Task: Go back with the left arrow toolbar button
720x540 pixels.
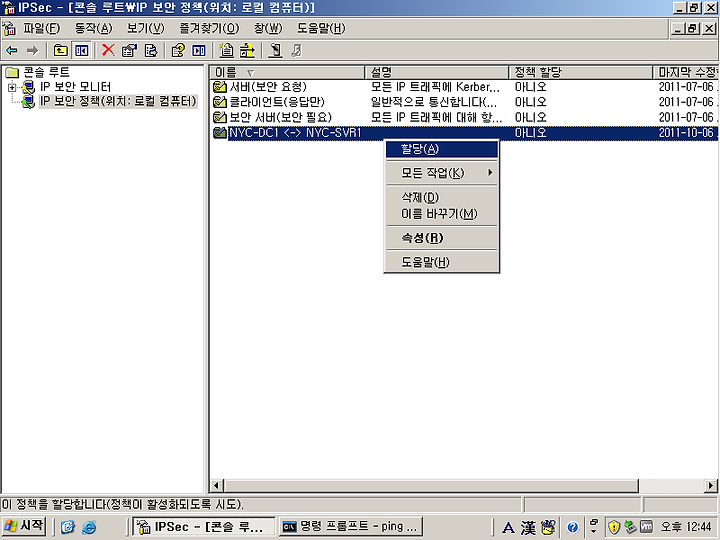Action: click(12, 51)
